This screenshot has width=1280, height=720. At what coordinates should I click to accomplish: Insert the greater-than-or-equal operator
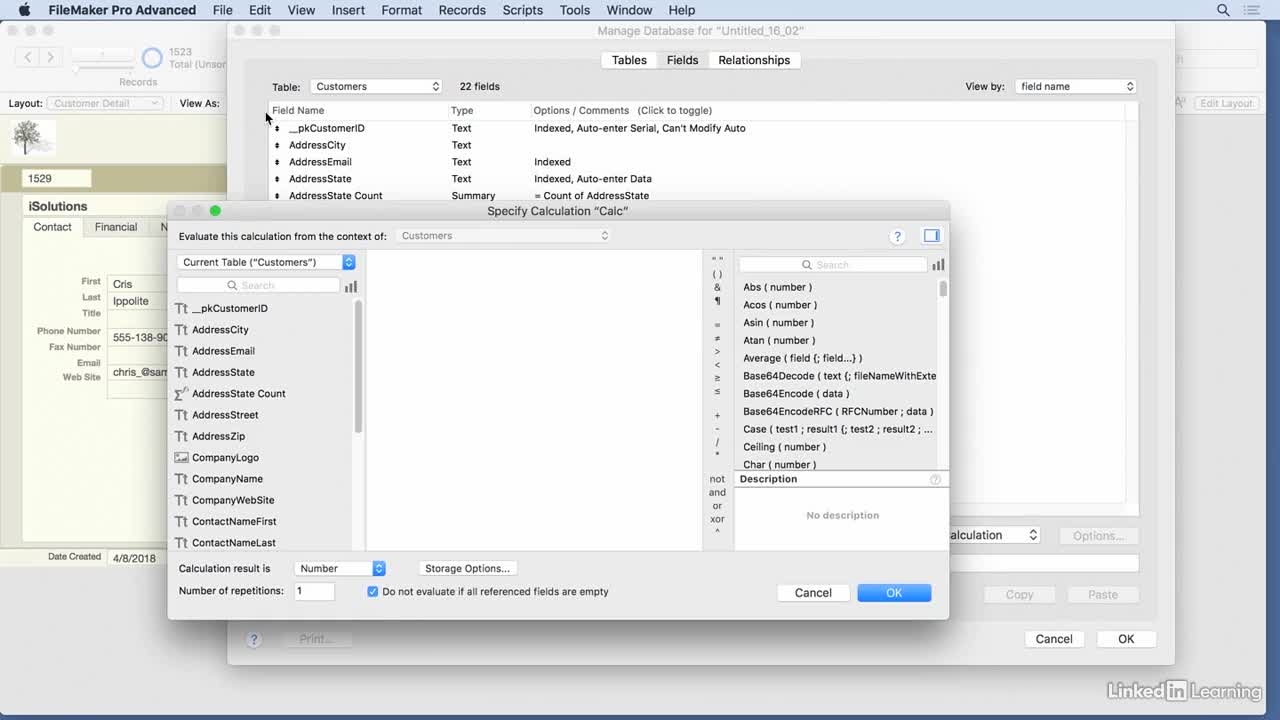(717, 378)
